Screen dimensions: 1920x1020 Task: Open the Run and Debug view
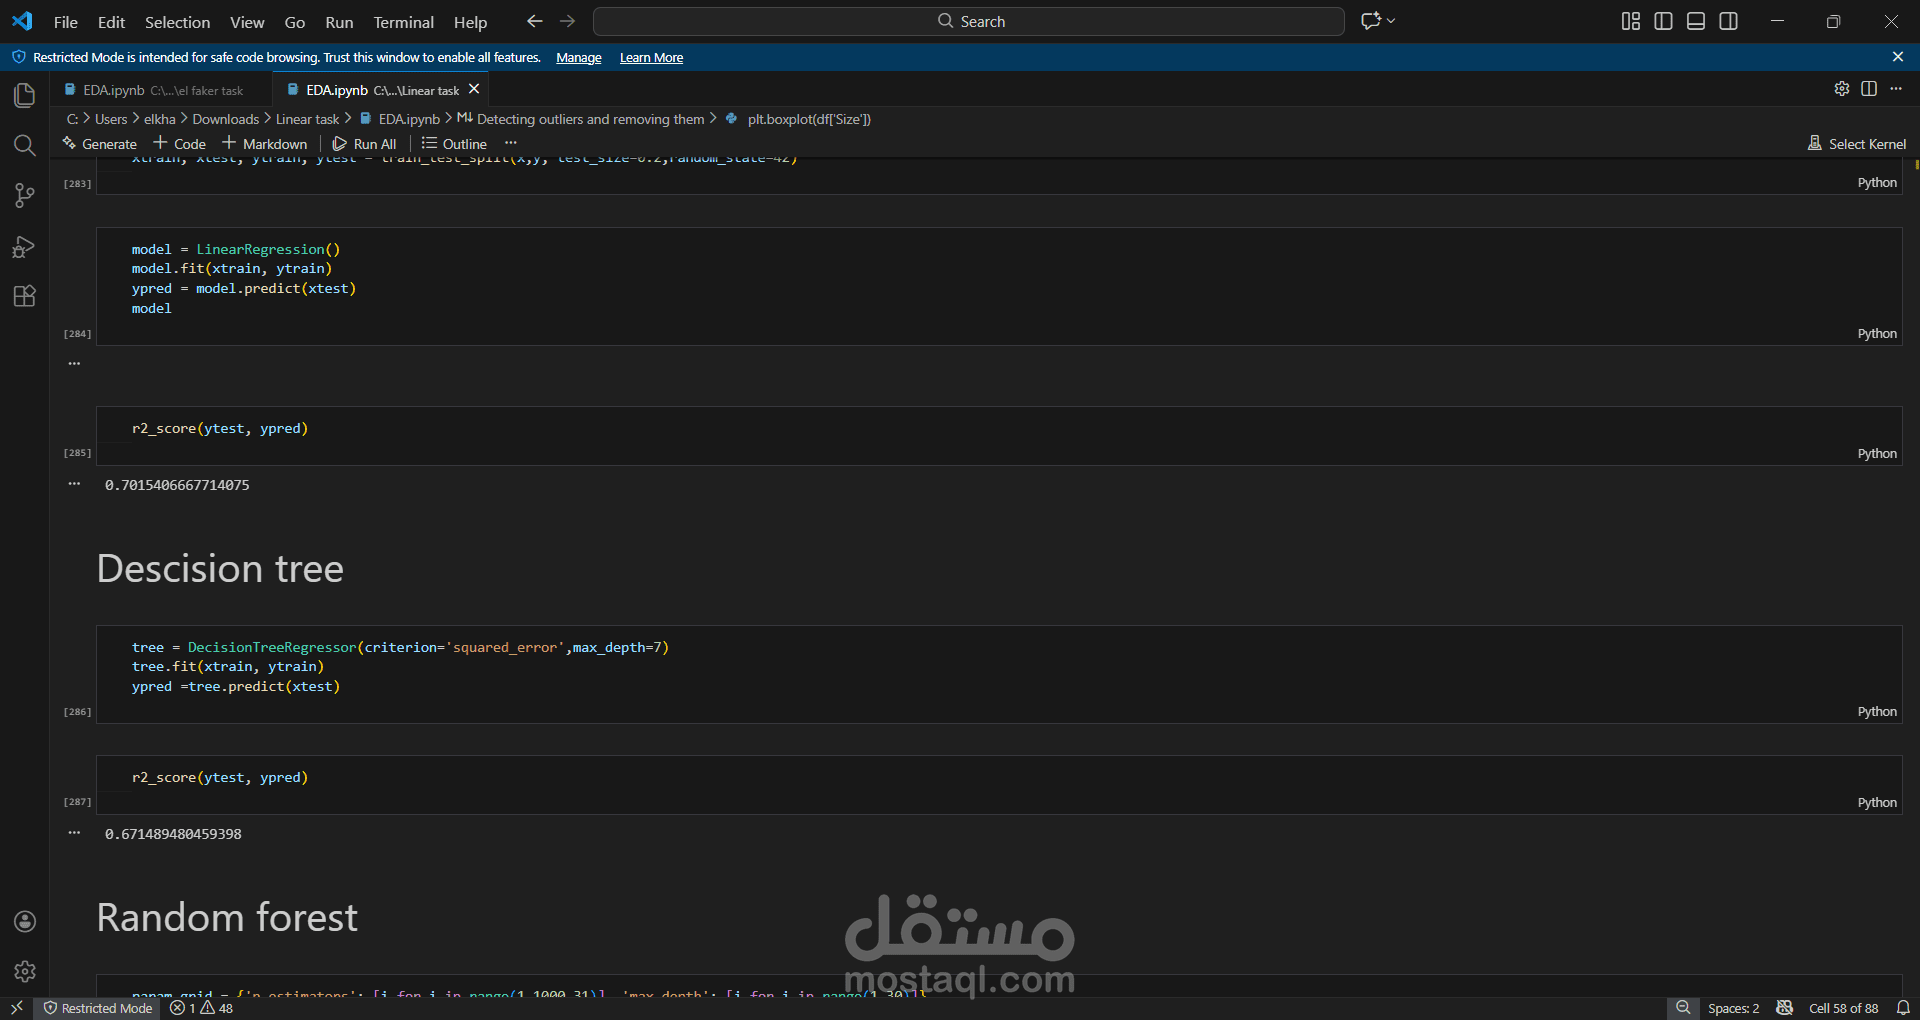tap(25, 247)
